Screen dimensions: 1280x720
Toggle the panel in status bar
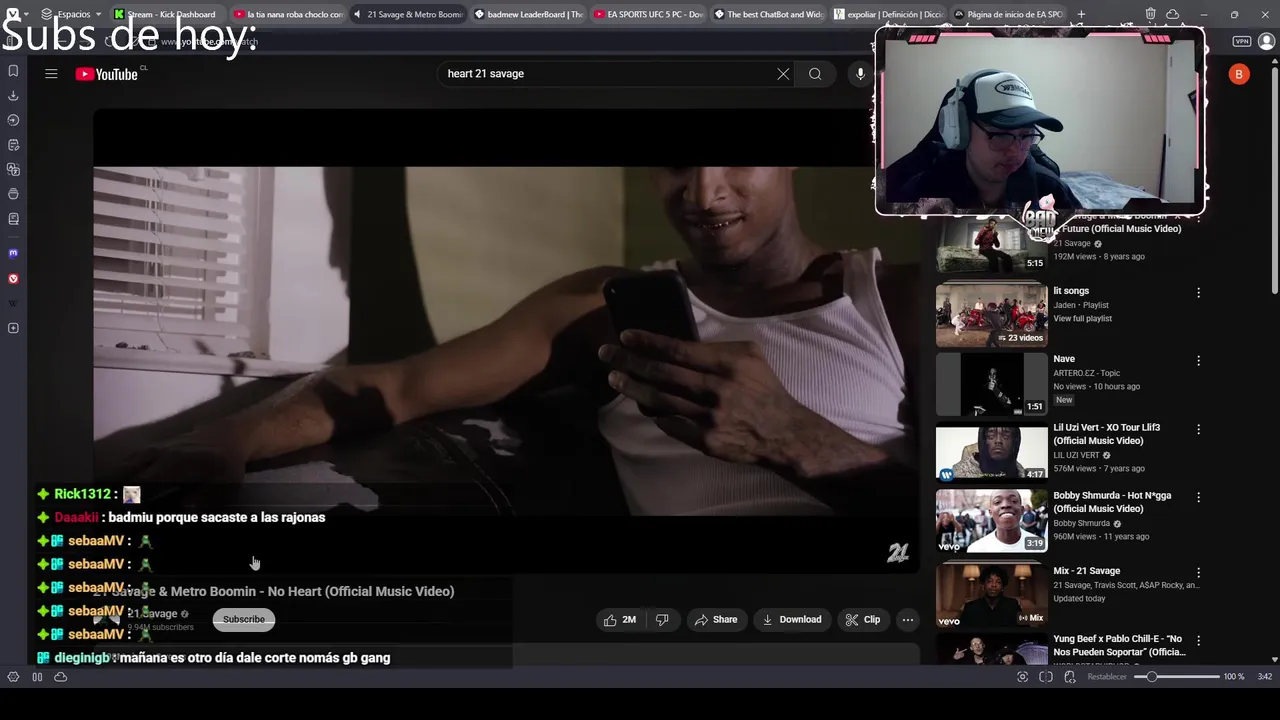pos(13,677)
